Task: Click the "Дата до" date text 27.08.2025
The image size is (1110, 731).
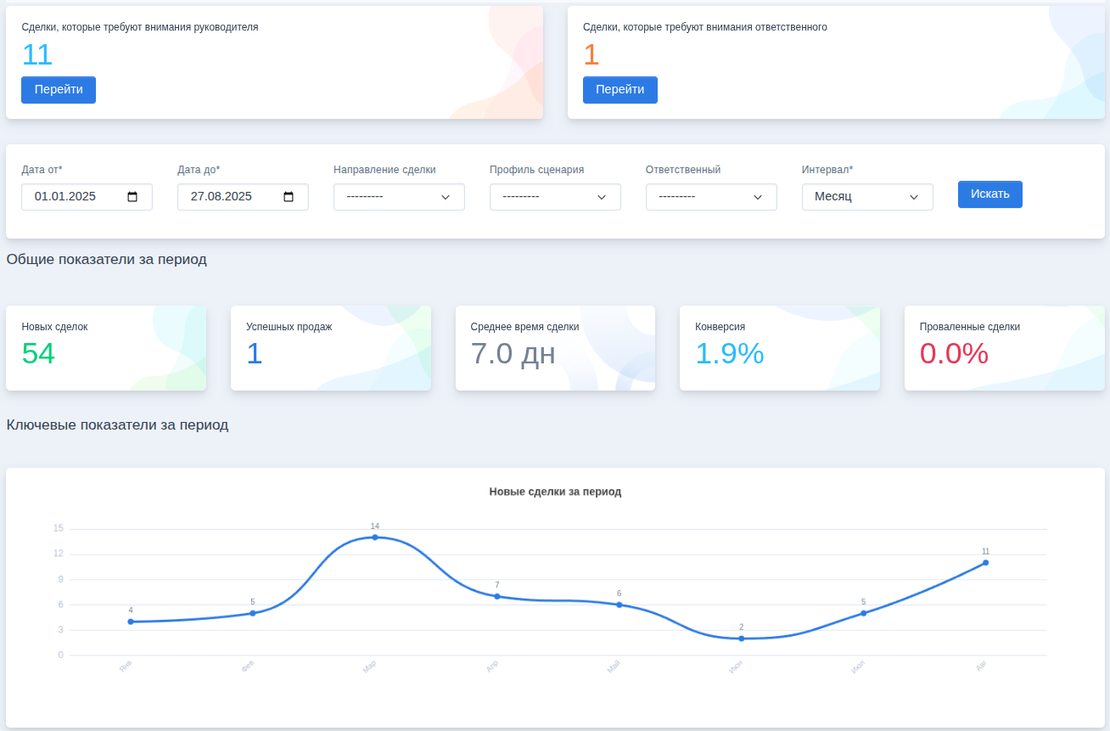Action: 221,197
